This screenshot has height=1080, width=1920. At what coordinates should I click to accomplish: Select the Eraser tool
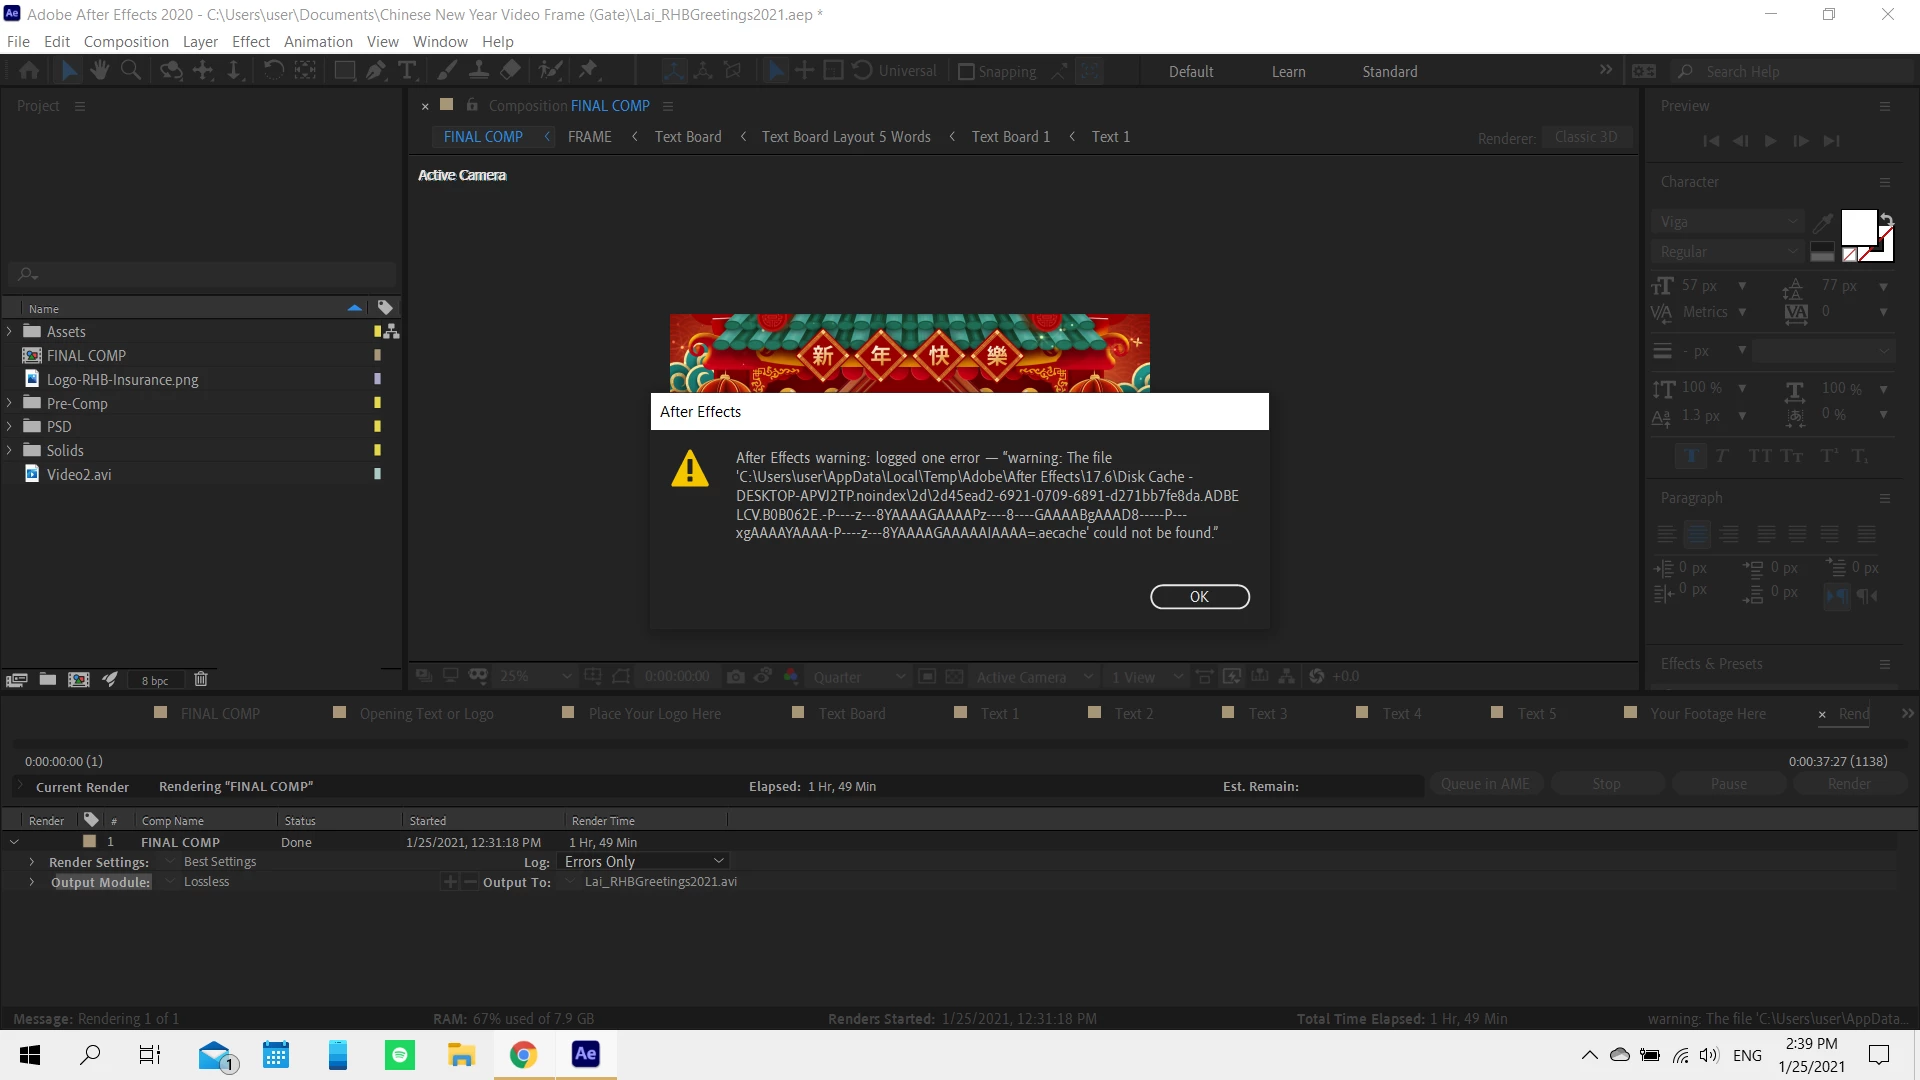point(510,70)
